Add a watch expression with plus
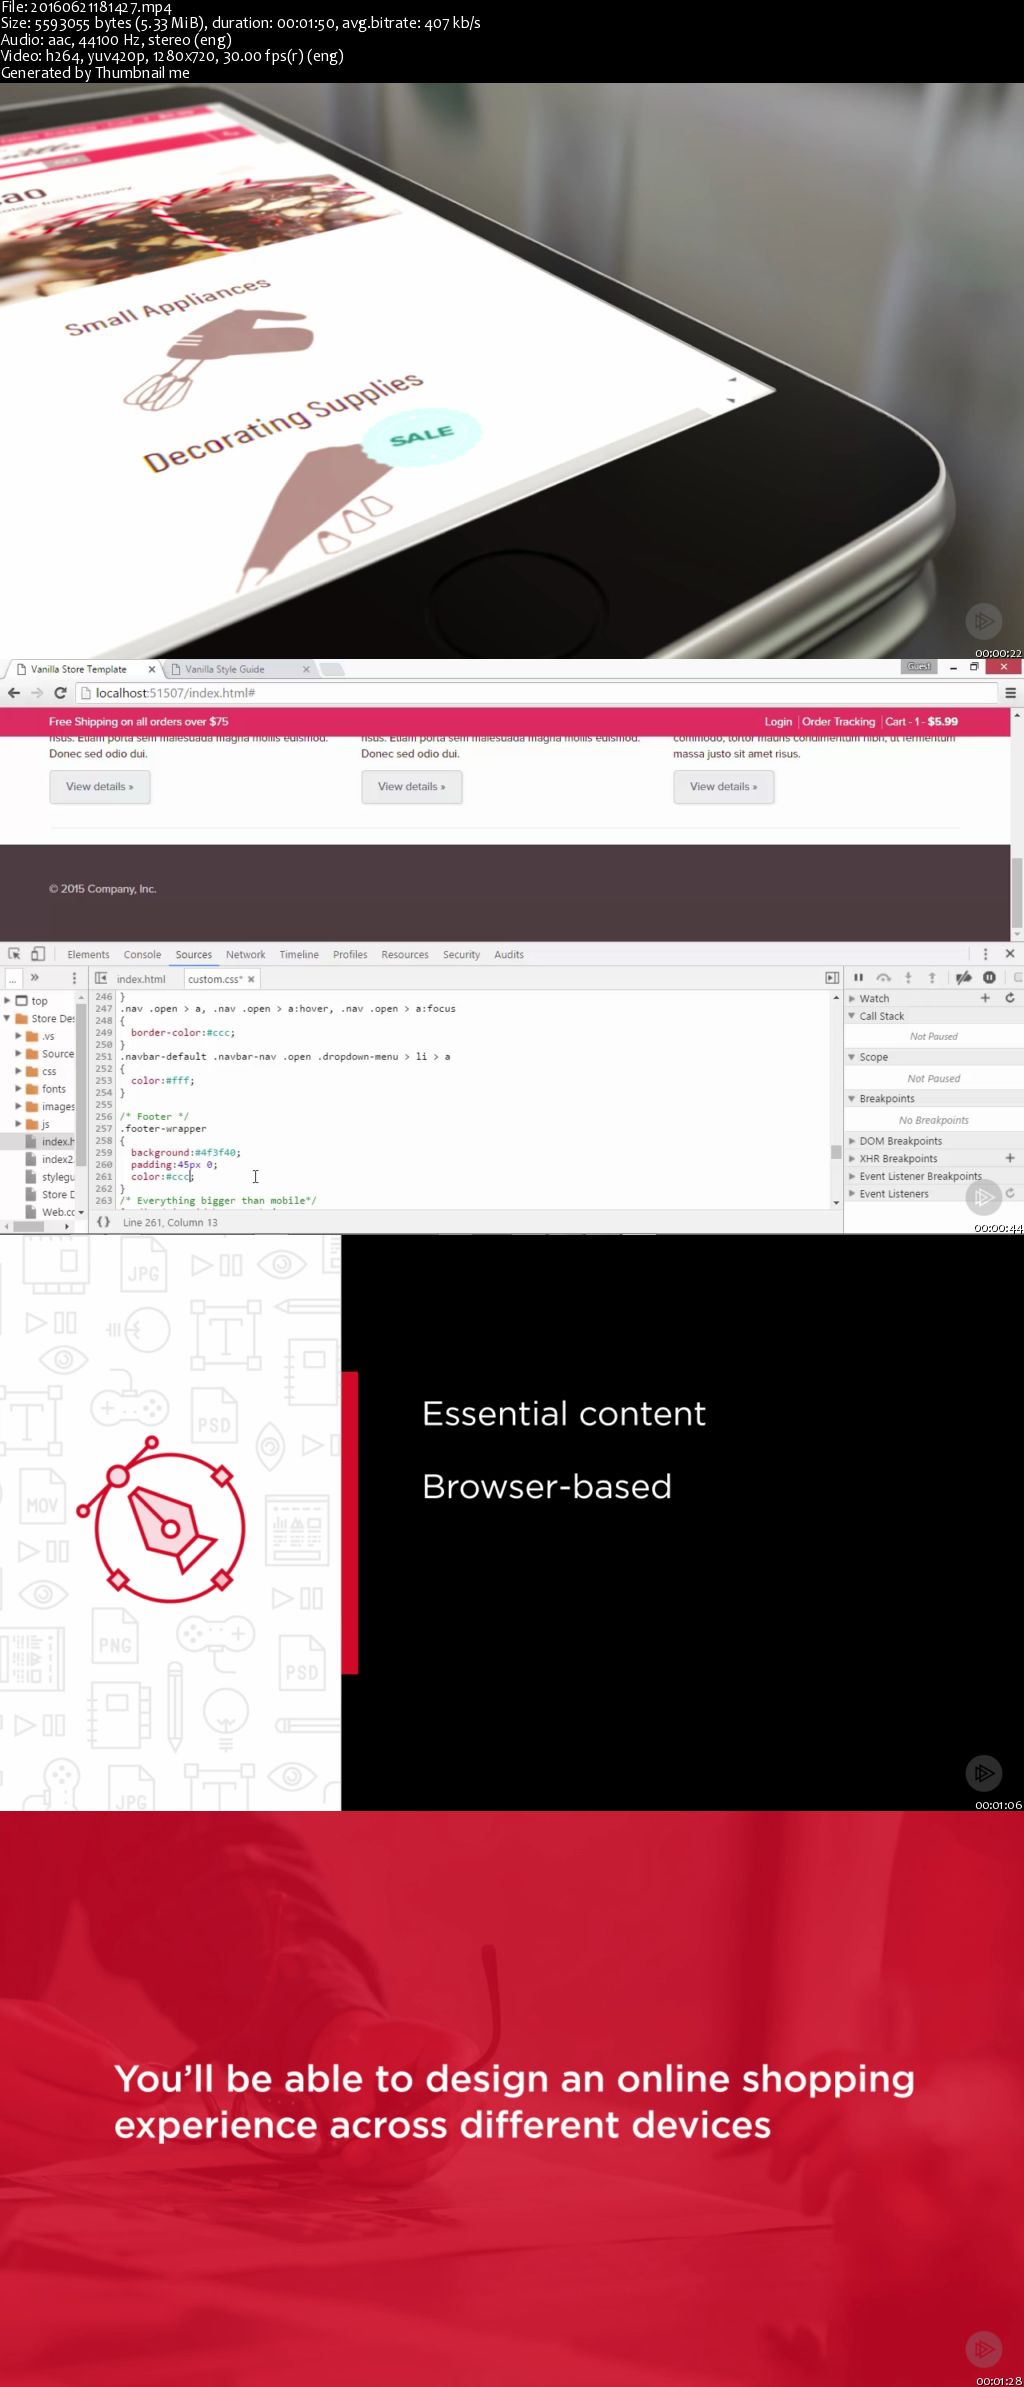 point(985,998)
